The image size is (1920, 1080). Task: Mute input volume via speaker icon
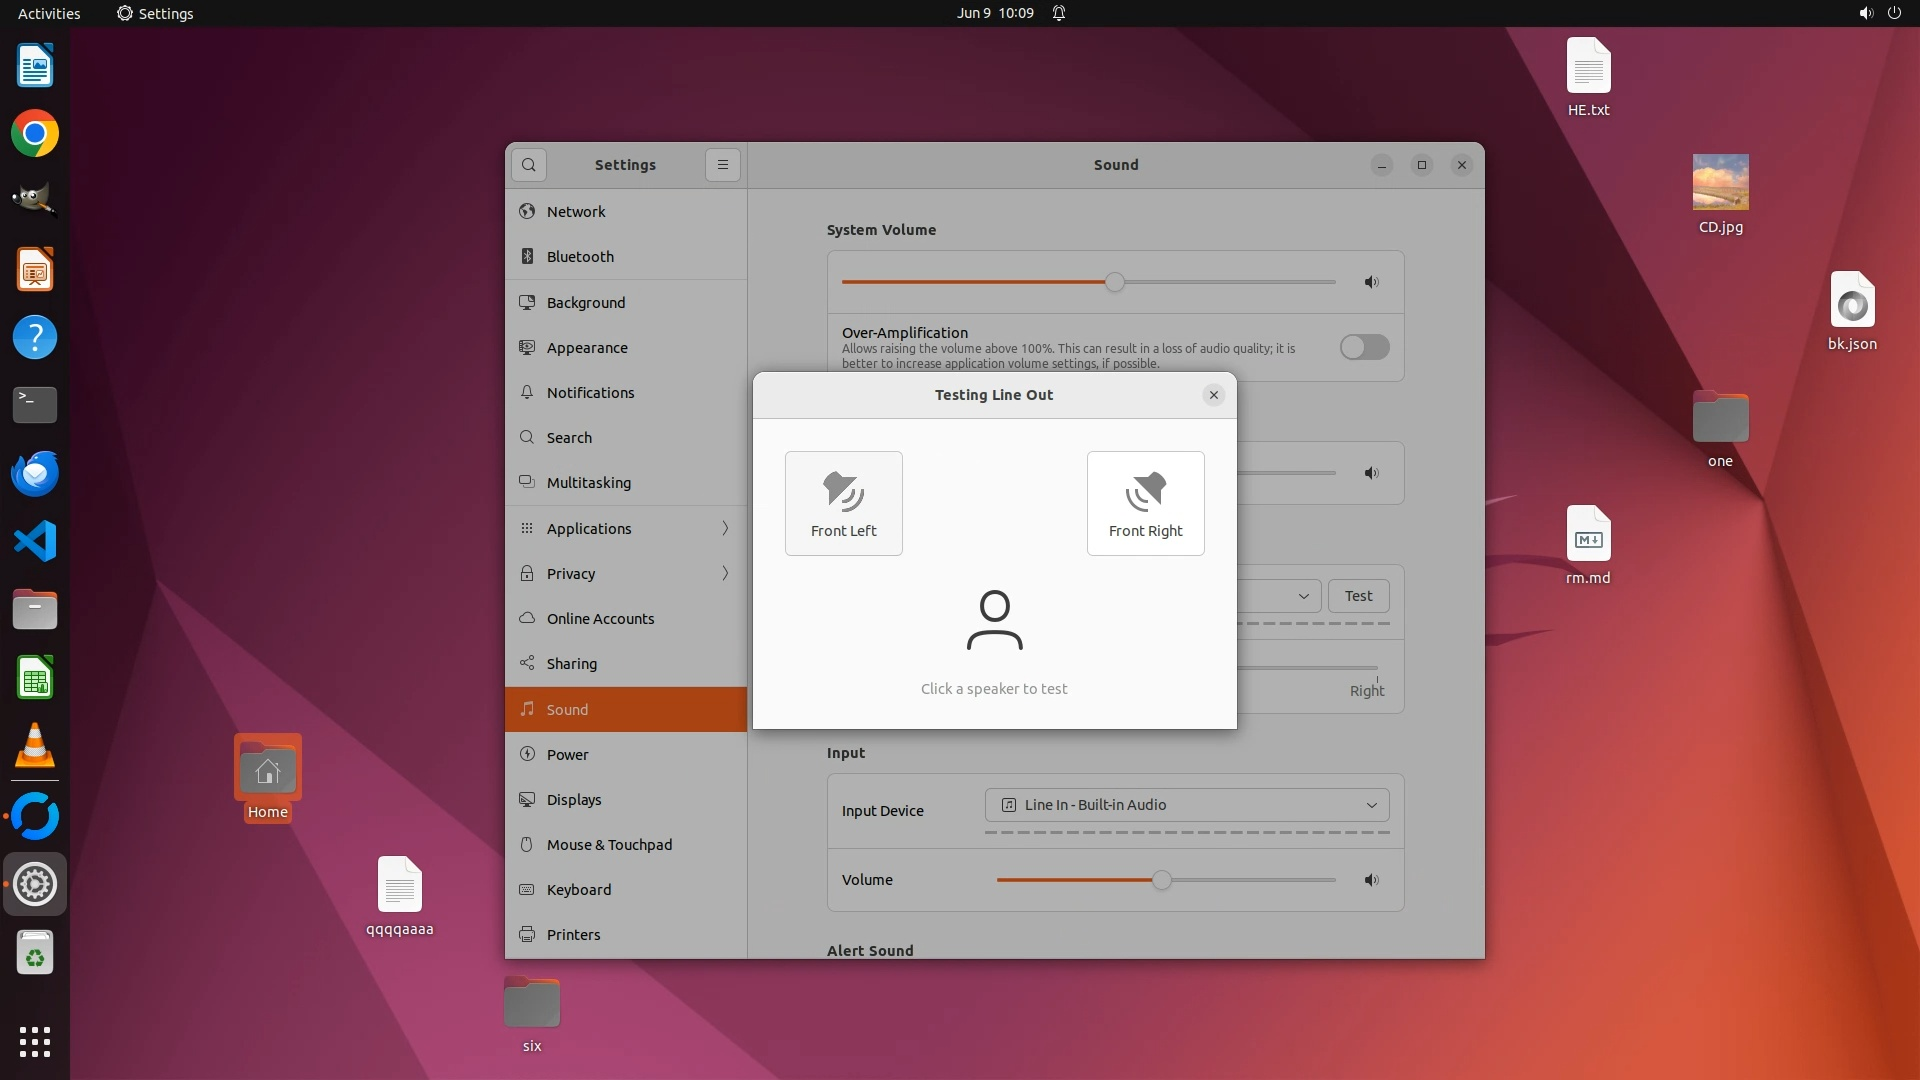1372,880
